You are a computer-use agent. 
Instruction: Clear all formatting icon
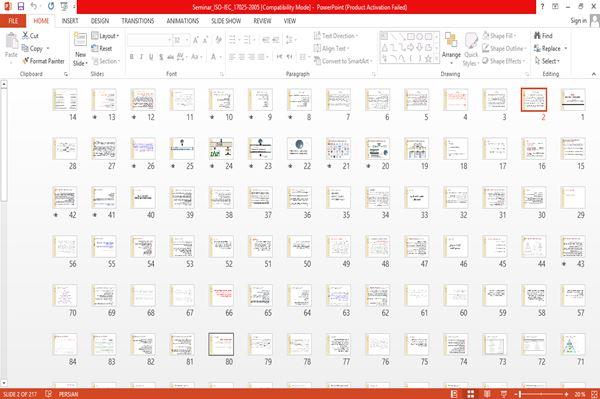pyautogui.click(x=218, y=40)
